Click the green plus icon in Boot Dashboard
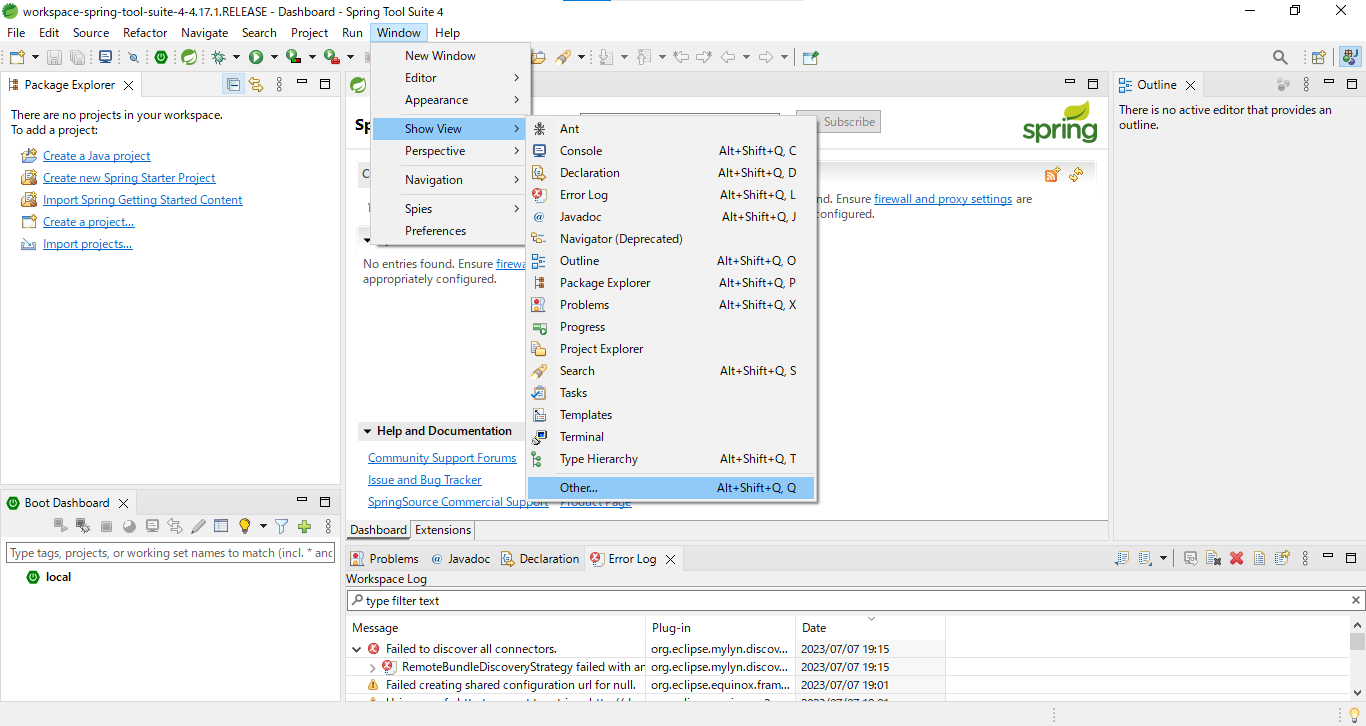 point(305,526)
